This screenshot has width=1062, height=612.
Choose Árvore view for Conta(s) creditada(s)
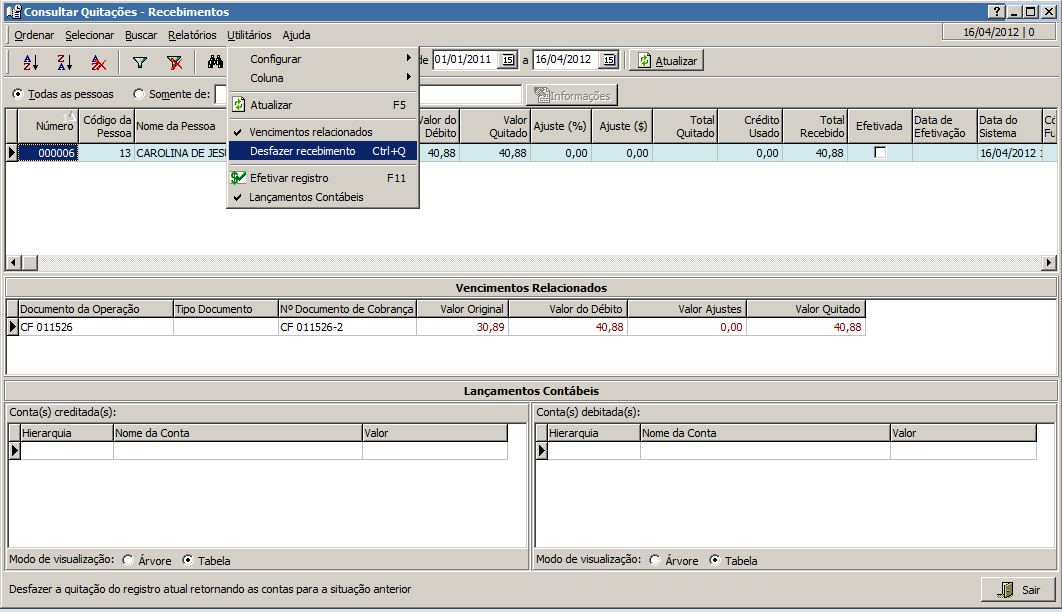pyautogui.click(x=128, y=560)
